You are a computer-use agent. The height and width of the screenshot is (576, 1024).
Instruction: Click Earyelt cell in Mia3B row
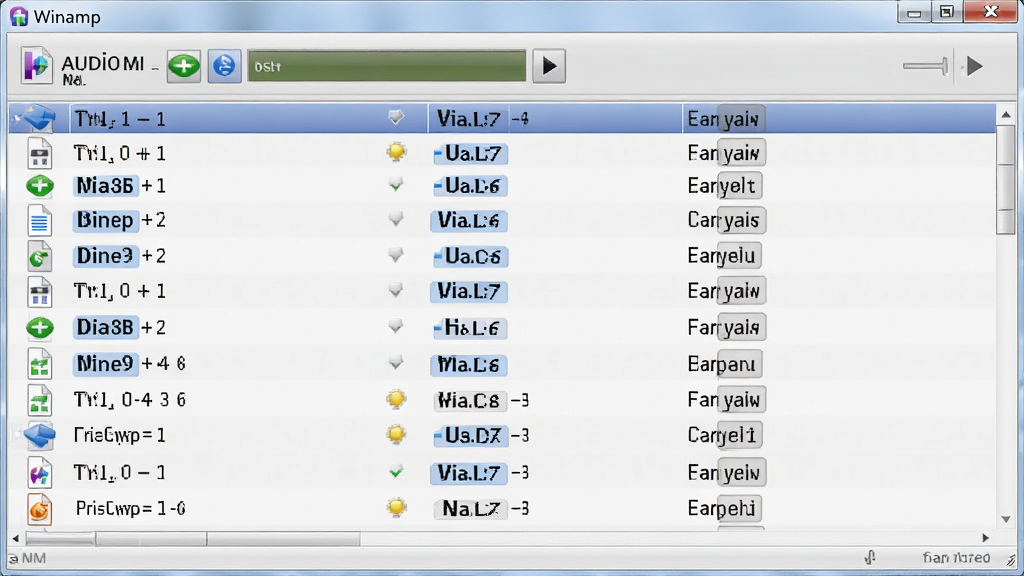724,186
